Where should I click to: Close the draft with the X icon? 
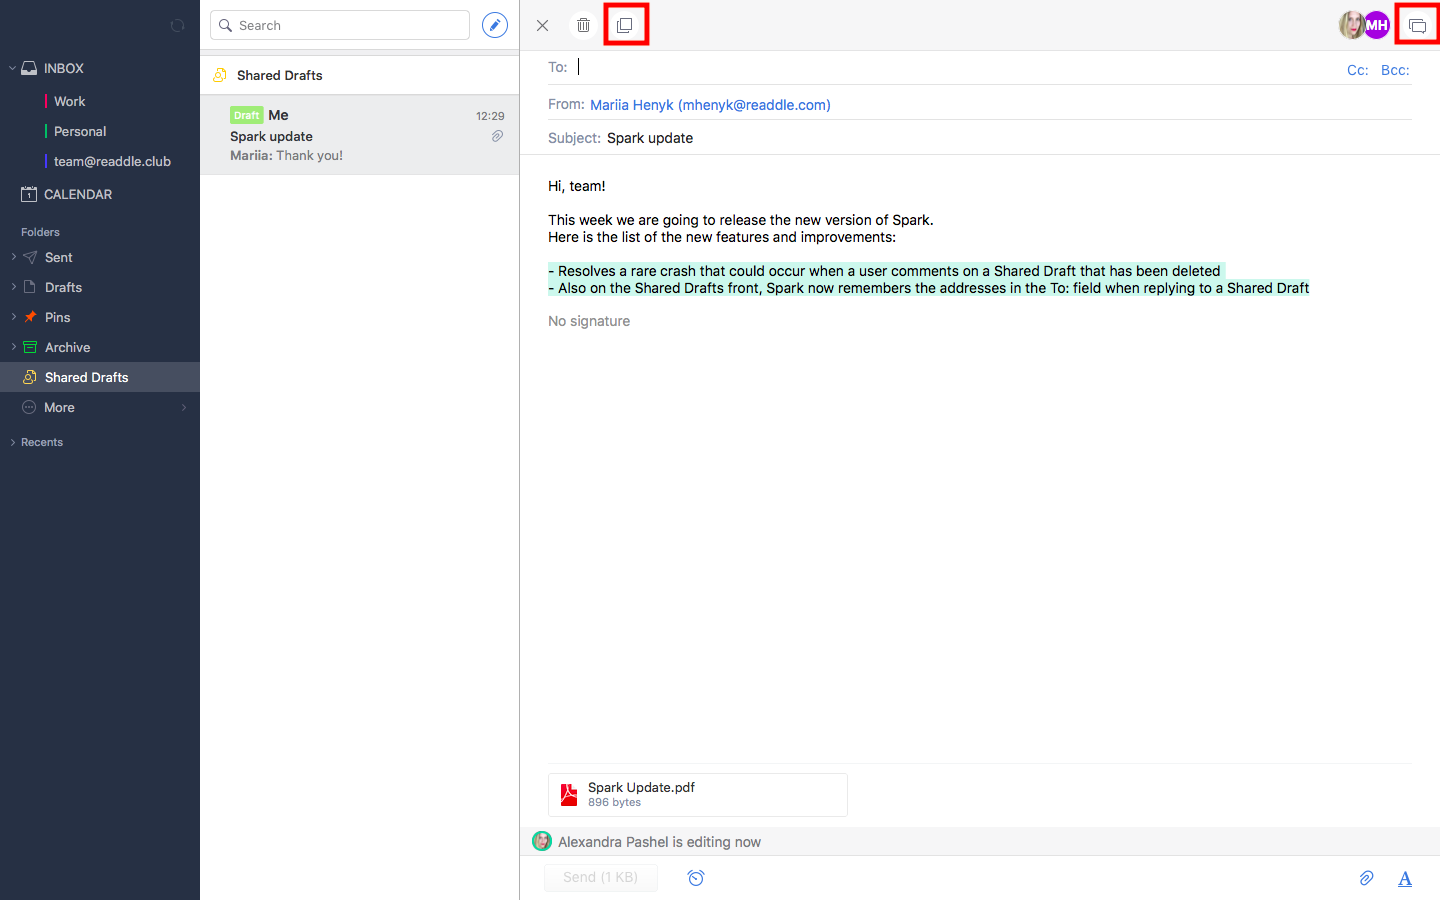(x=542, y=25)
